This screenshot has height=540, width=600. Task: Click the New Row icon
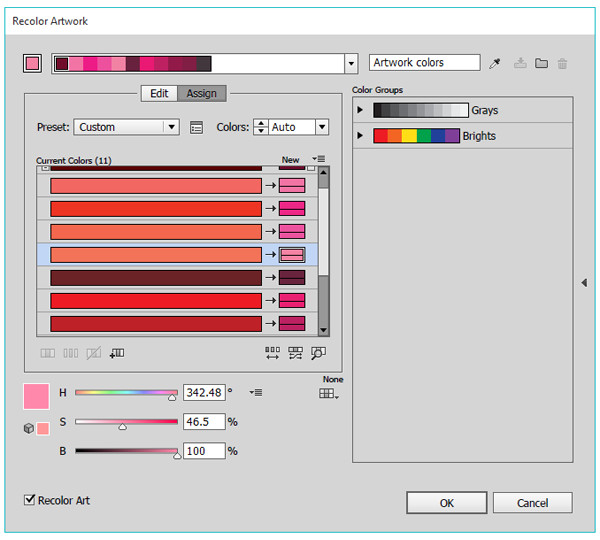click(117, 353)
